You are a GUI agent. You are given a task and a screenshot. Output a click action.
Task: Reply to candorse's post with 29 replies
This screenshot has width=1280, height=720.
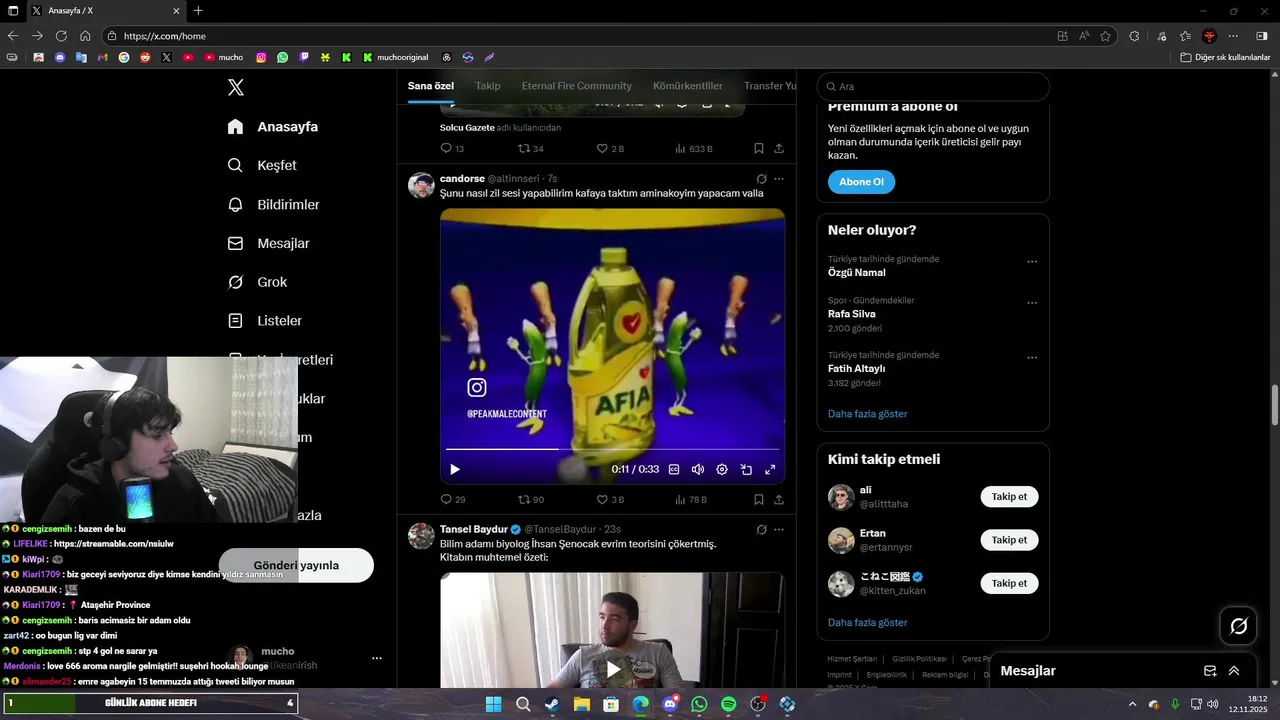click(453, 499)
